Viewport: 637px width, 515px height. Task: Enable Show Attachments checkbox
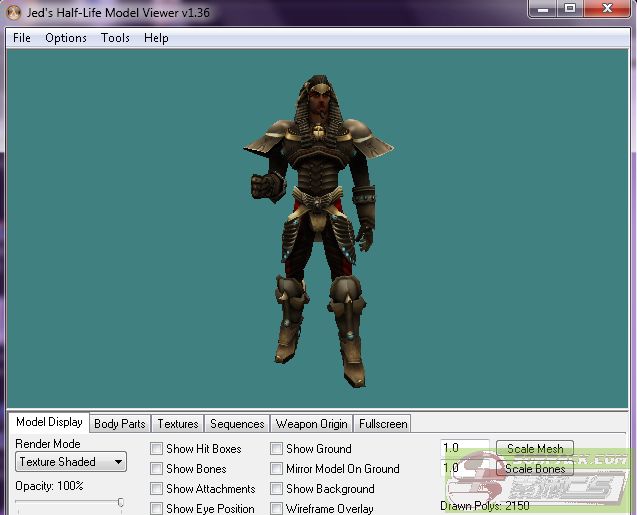coord(156,488)
